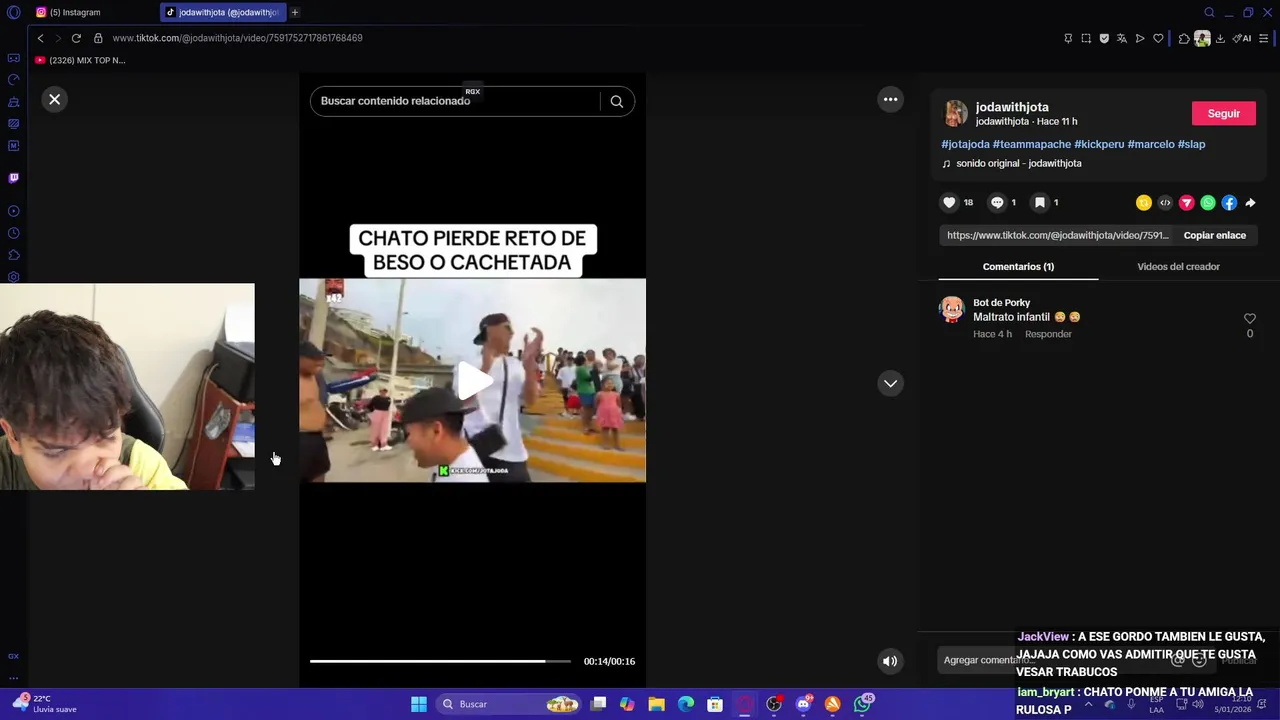Image resolution: width=1280 pixels, height=720 pixels.
Task: Share via the yellow repost icon
Action: (x=1144, y=203)
